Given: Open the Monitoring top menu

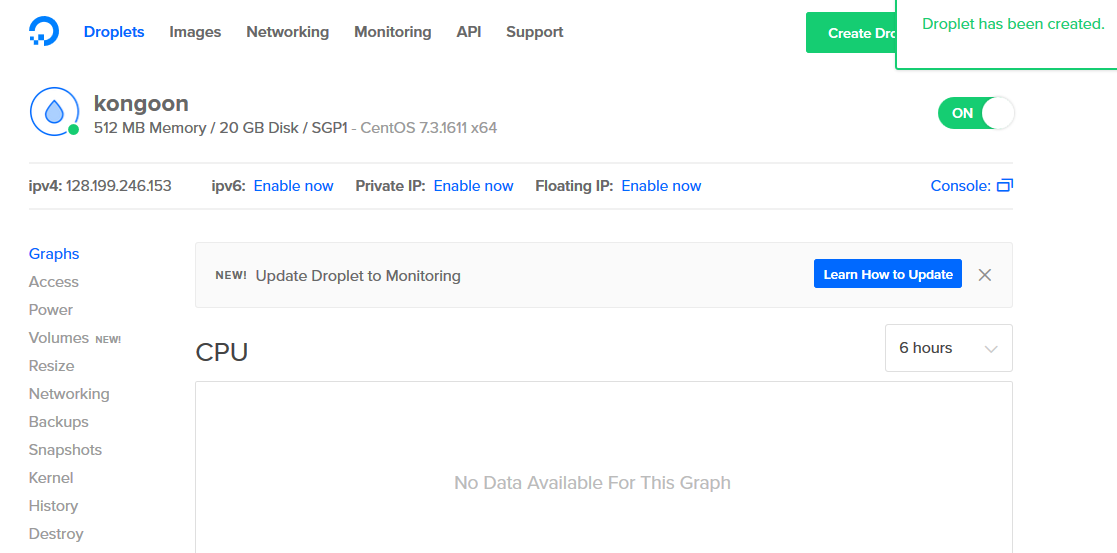Looking at the screenshot, I should [393, 32].
